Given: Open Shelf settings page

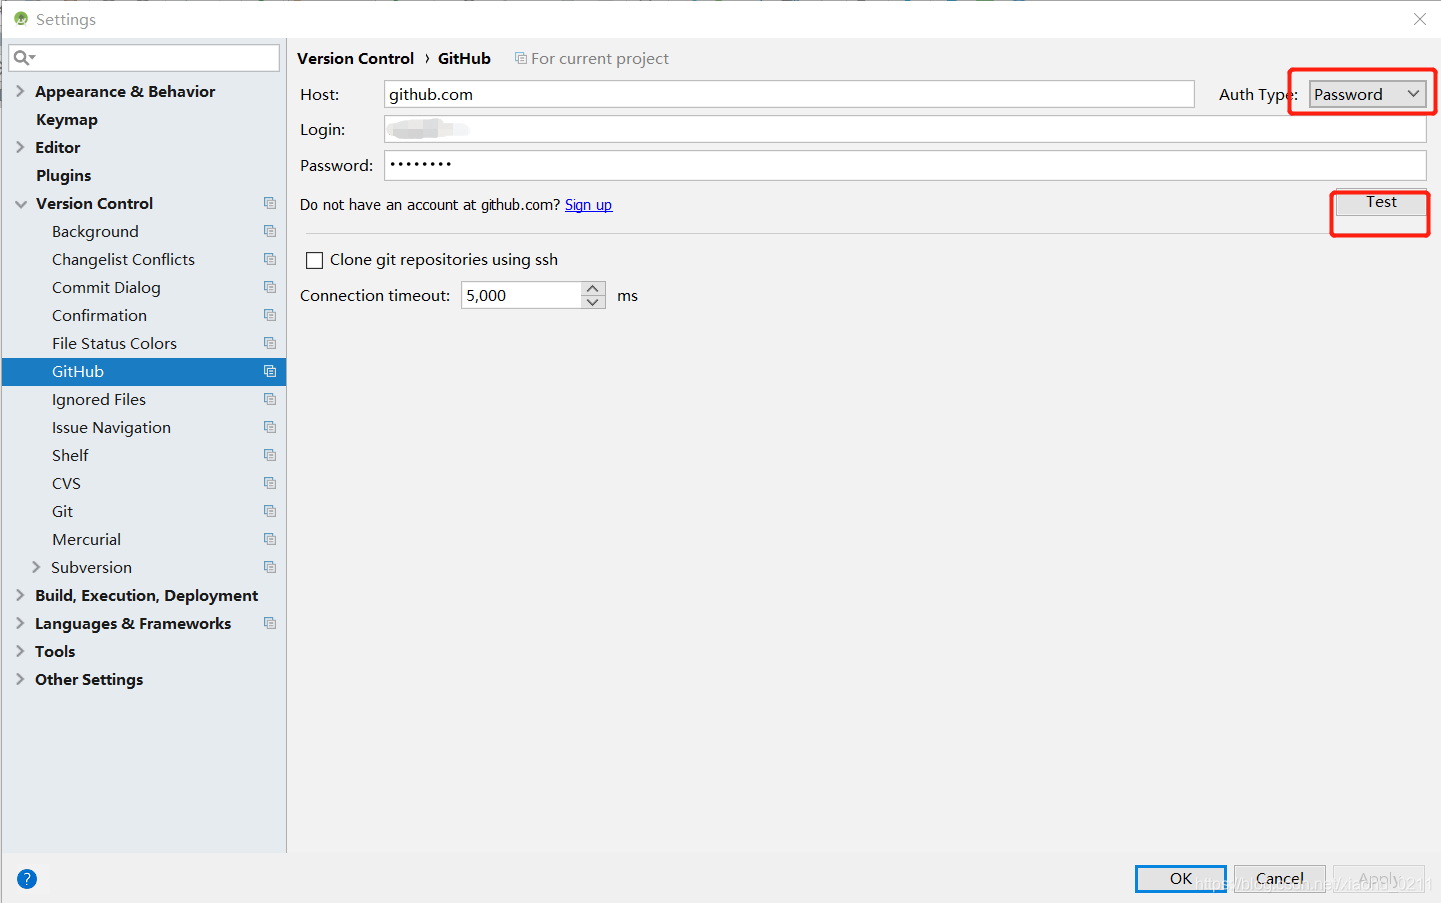Looking at the screenshot, I should (x=70, y=455).
